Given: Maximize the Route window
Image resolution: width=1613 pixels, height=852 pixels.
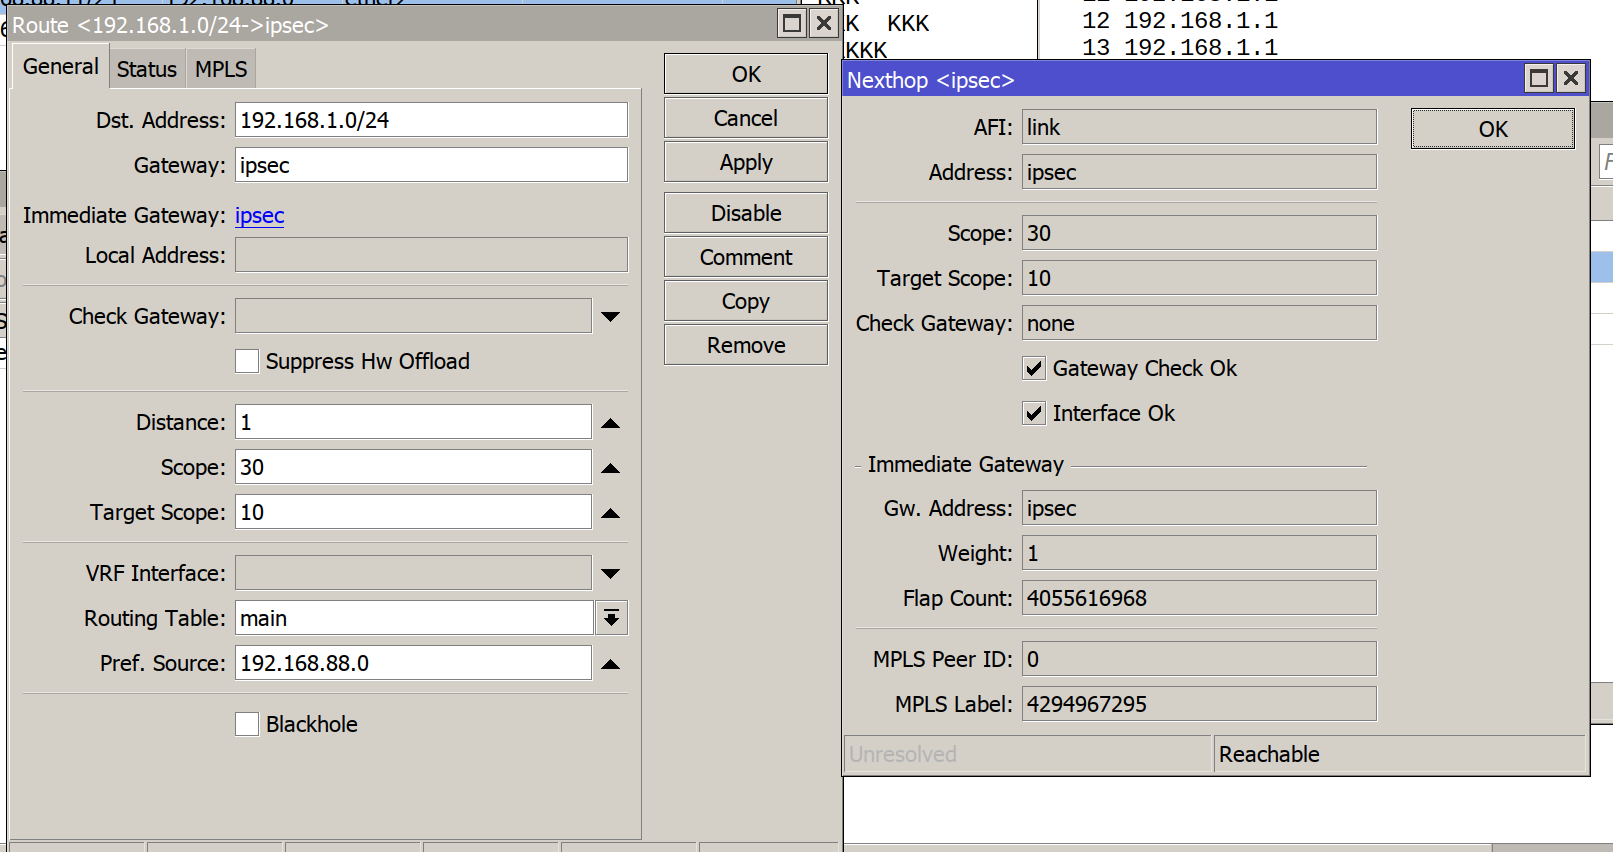Looking at the screenshot, I should (x=792, y=23).
